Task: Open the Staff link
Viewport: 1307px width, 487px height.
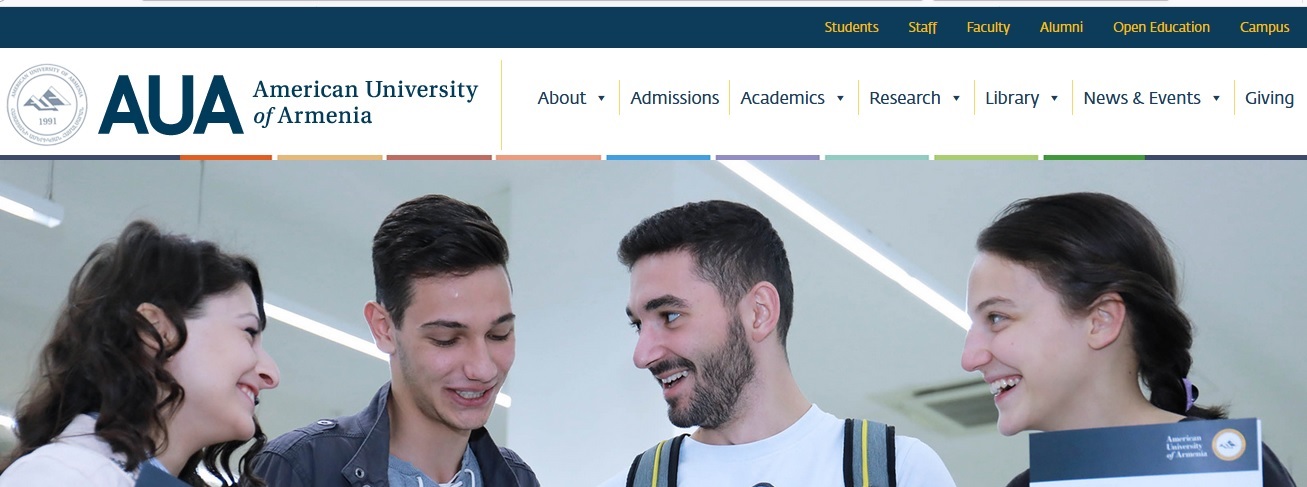Action: (922, 27)
